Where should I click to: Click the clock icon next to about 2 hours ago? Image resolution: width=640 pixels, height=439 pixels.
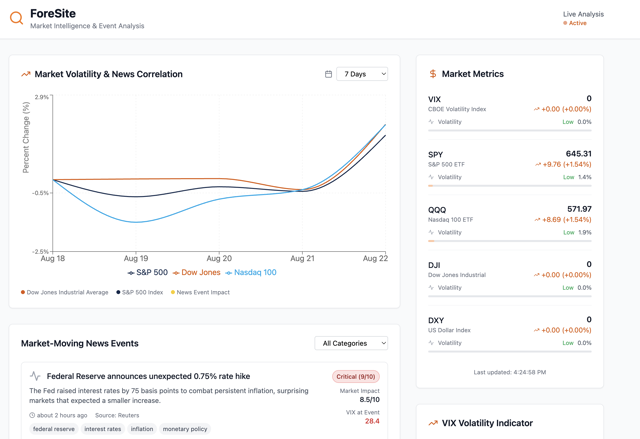tap(32, 415)
